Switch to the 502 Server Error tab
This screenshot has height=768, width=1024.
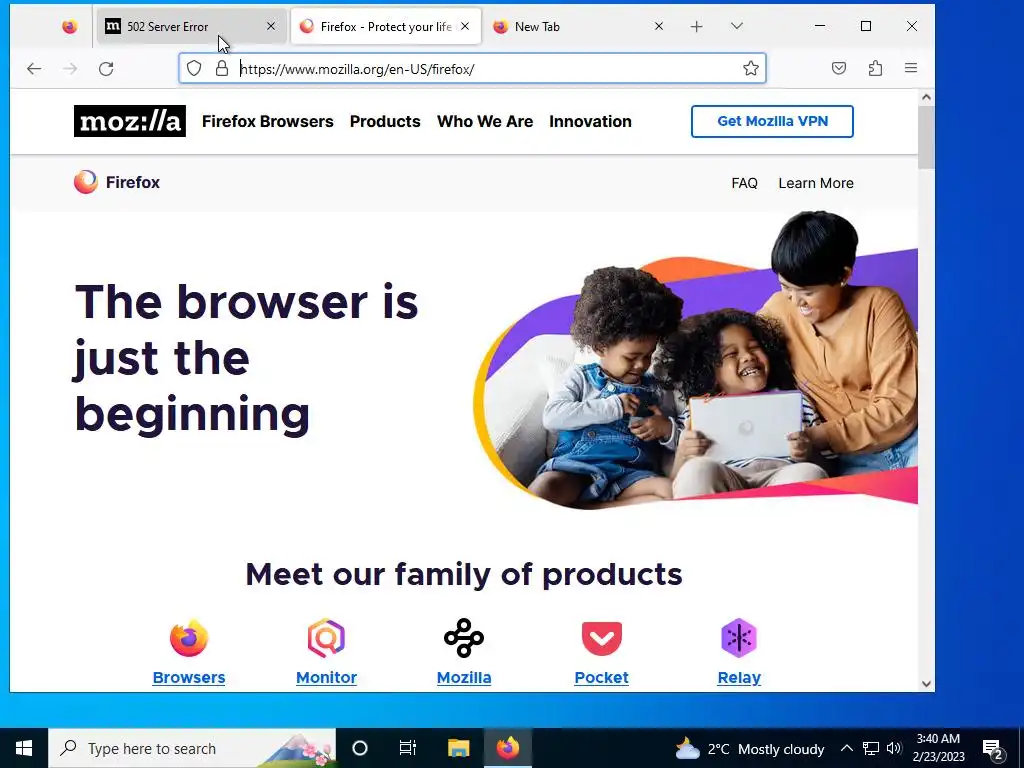pos(191,27)
